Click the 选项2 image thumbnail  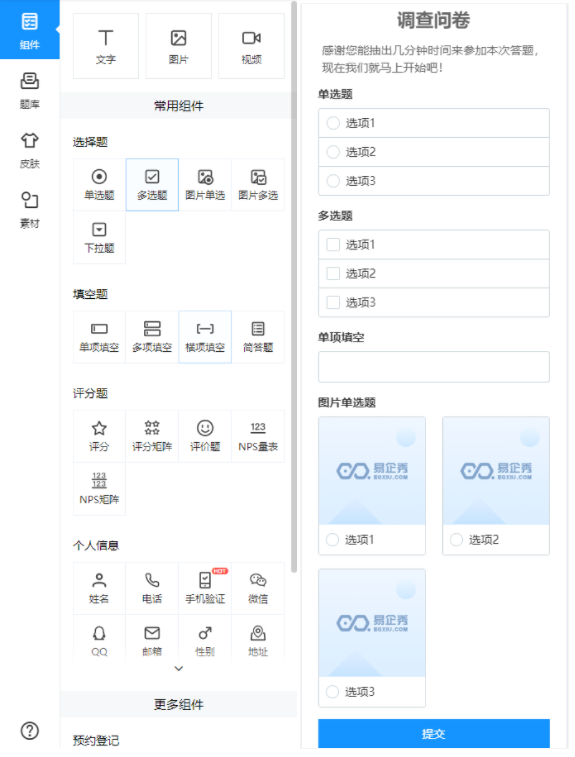click(496, 471)
